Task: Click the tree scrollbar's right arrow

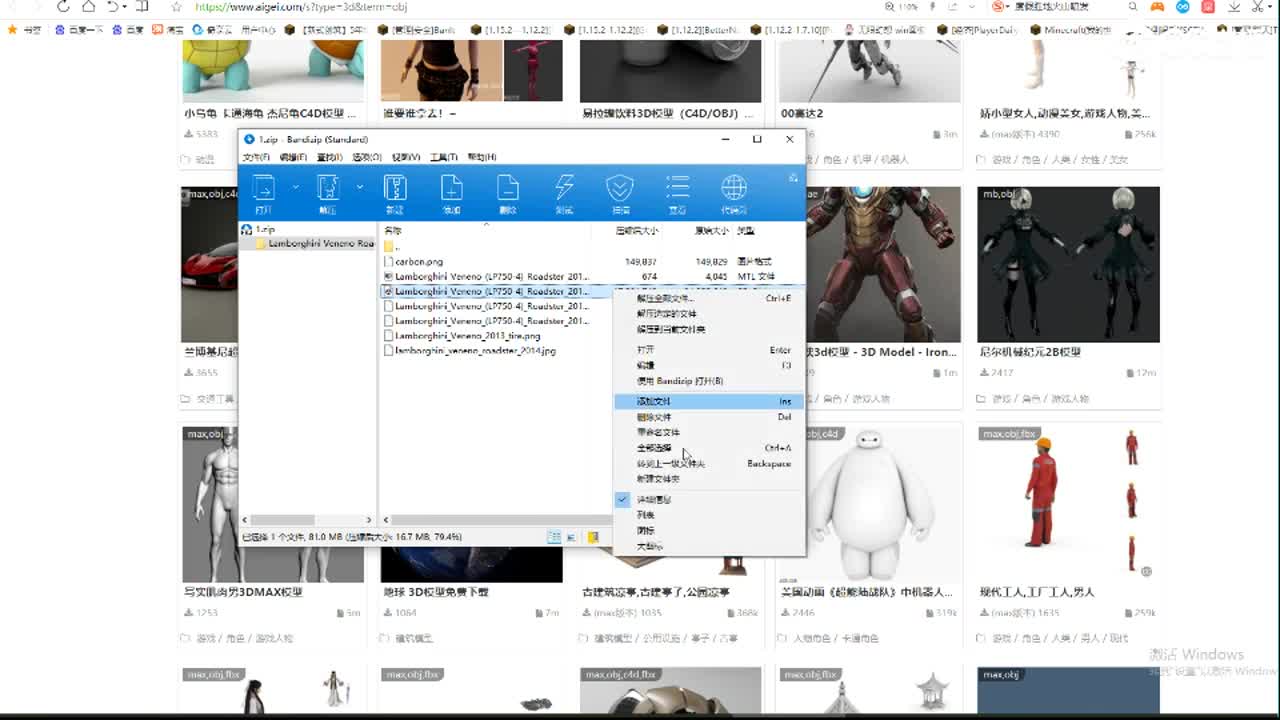Action: pyautogui.click(x=369, y=520)
